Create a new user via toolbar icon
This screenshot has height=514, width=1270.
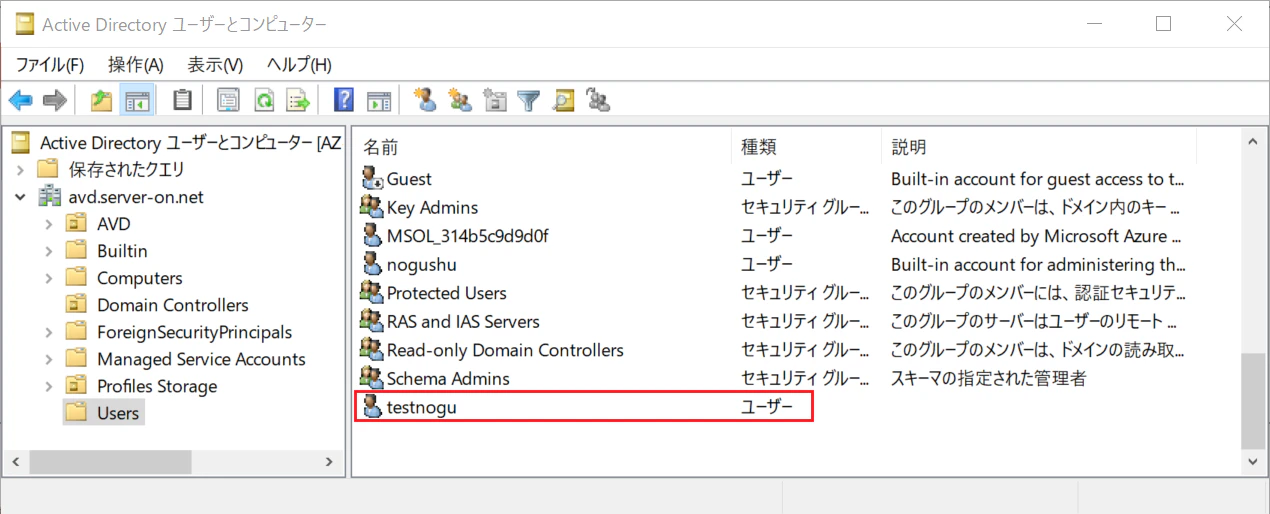pyautogui.click(x=426, y=100)
